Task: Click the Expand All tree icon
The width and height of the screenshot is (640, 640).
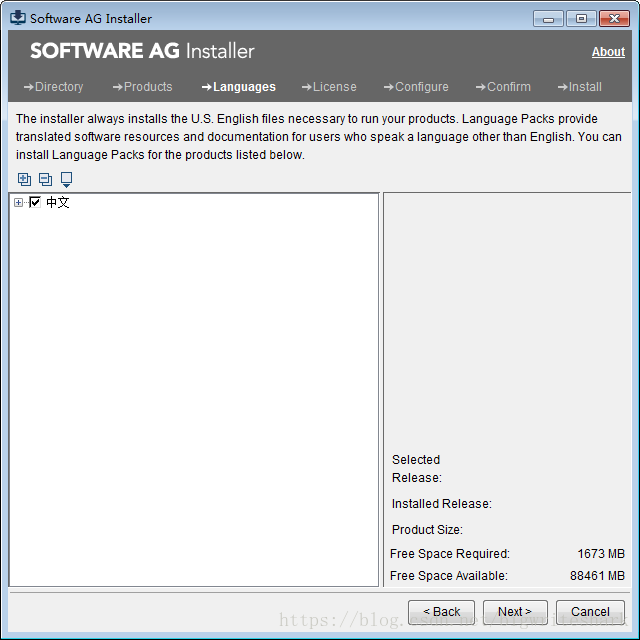Action: 24,179
